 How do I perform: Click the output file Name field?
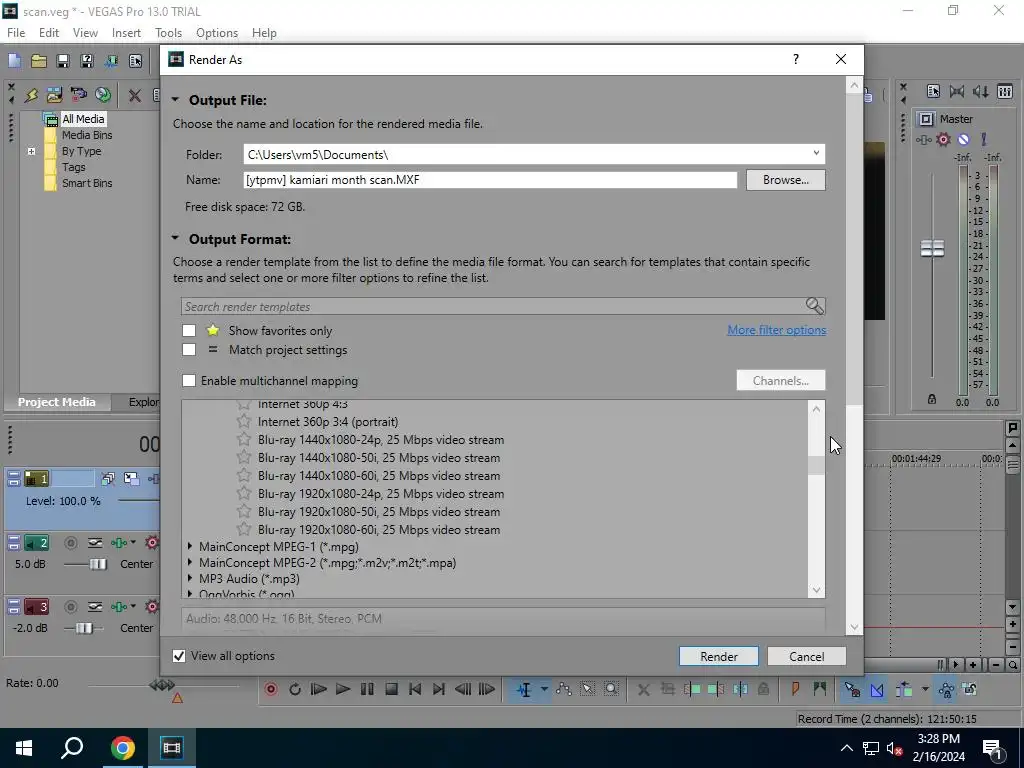[x=490, y=180]
